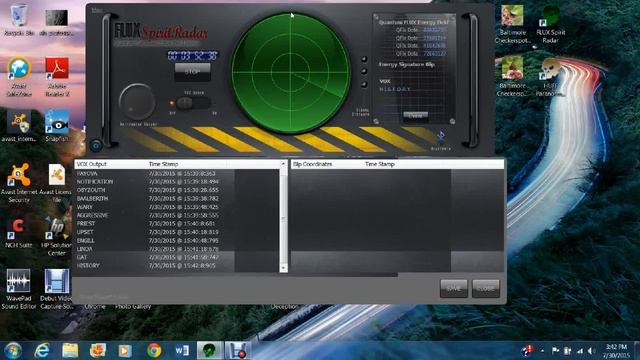
Task: Click the blue power button on the radar
Action: coord(96,145)
